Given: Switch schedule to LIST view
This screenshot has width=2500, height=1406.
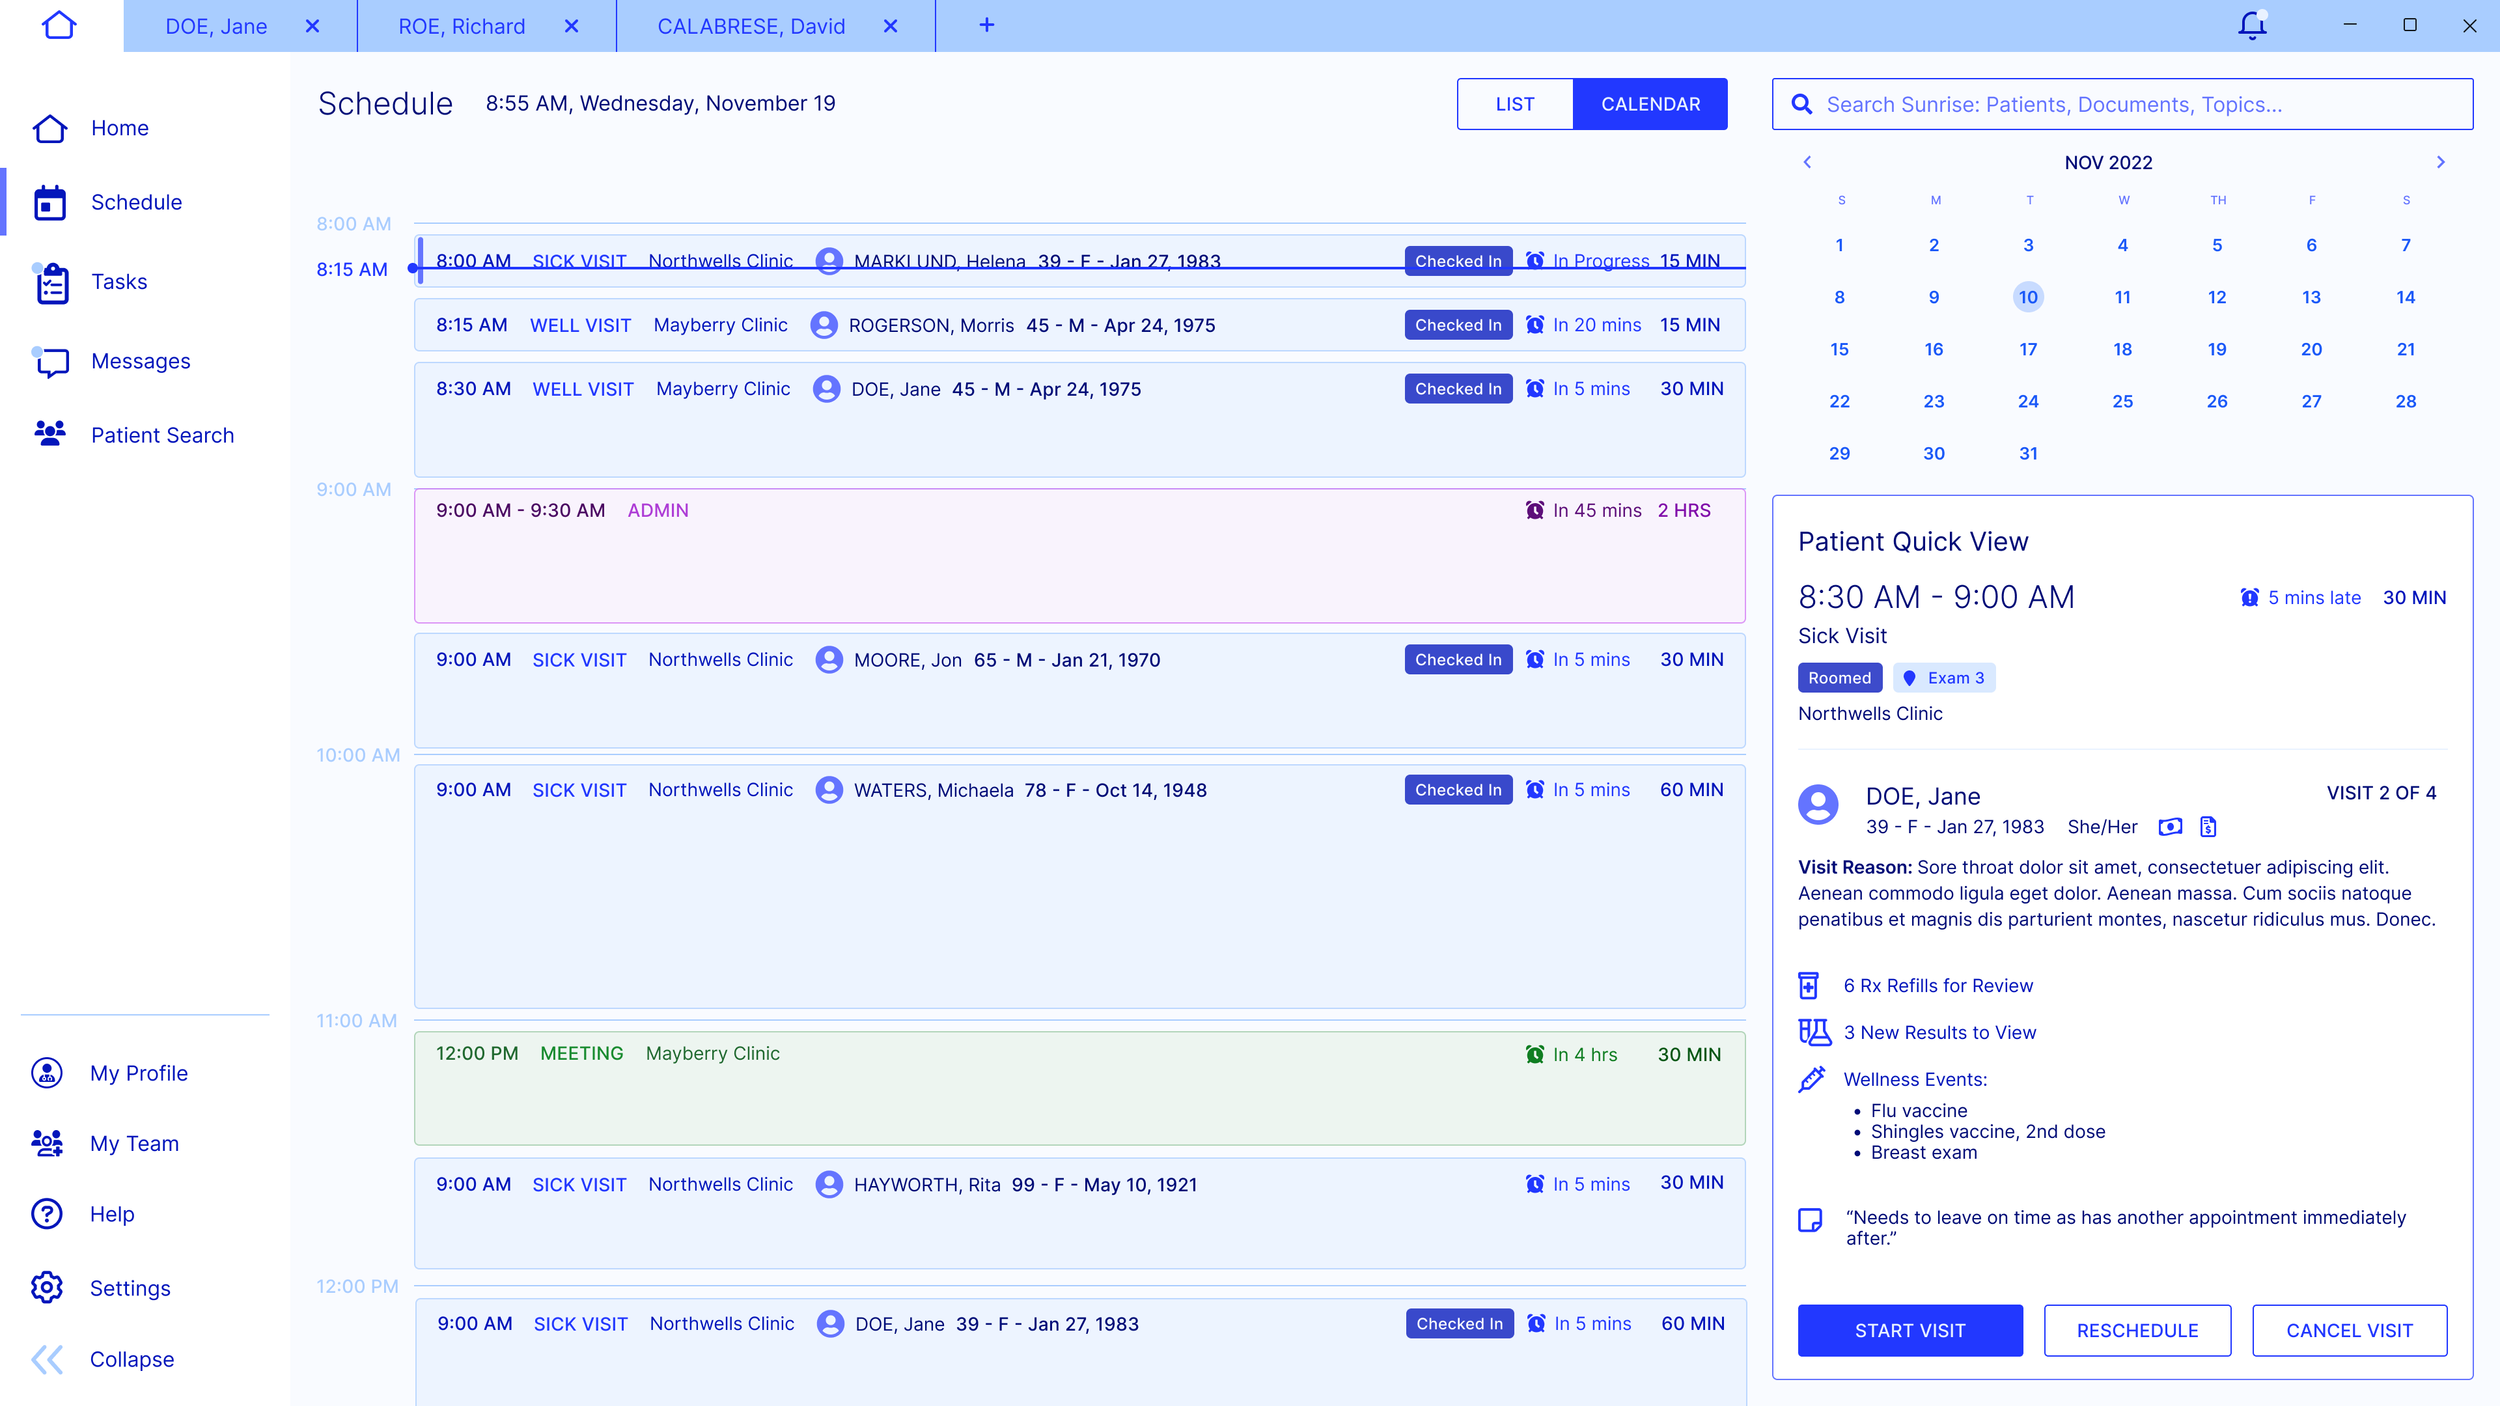Looking at the screenshot, I should pos(1514,104).
